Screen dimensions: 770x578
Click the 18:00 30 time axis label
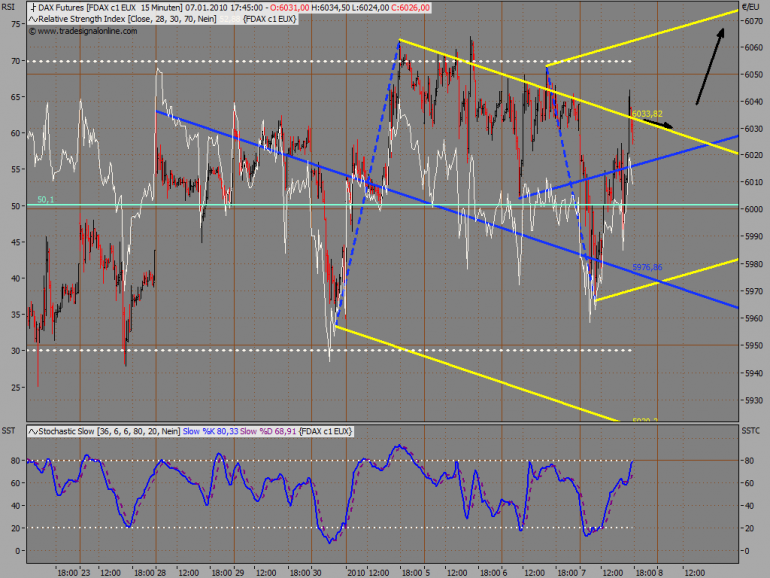(305, 573)
